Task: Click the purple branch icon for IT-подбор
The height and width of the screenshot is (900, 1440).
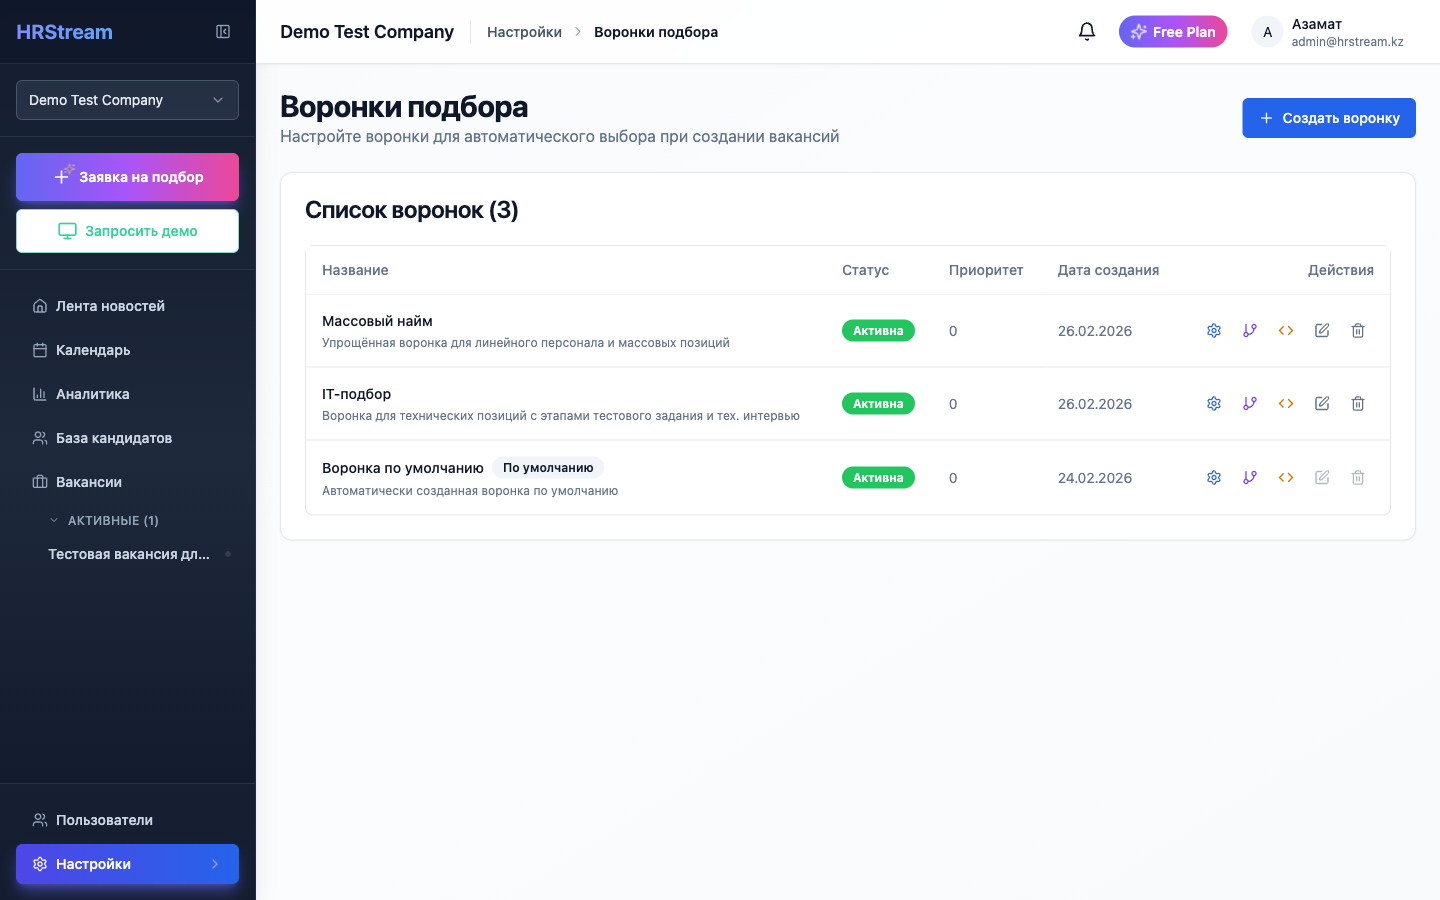Action: 1249,403
